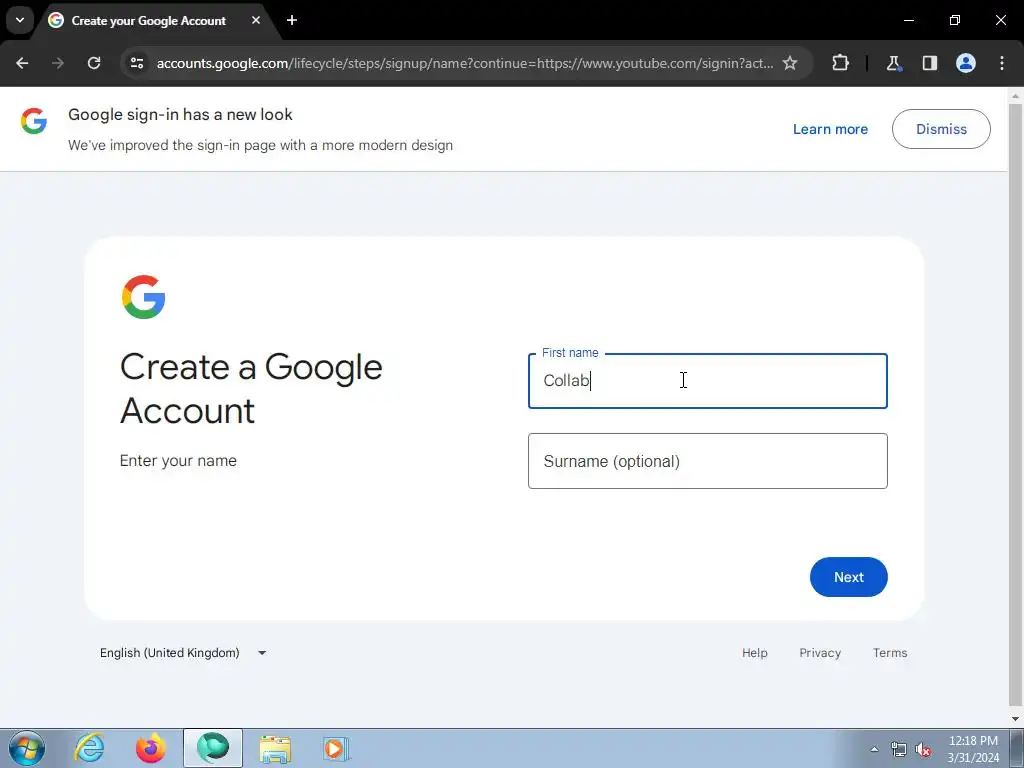Open the Chrome three-dot menu
Viewport: 1024px width, 768px height.
tap(1002, 63)
